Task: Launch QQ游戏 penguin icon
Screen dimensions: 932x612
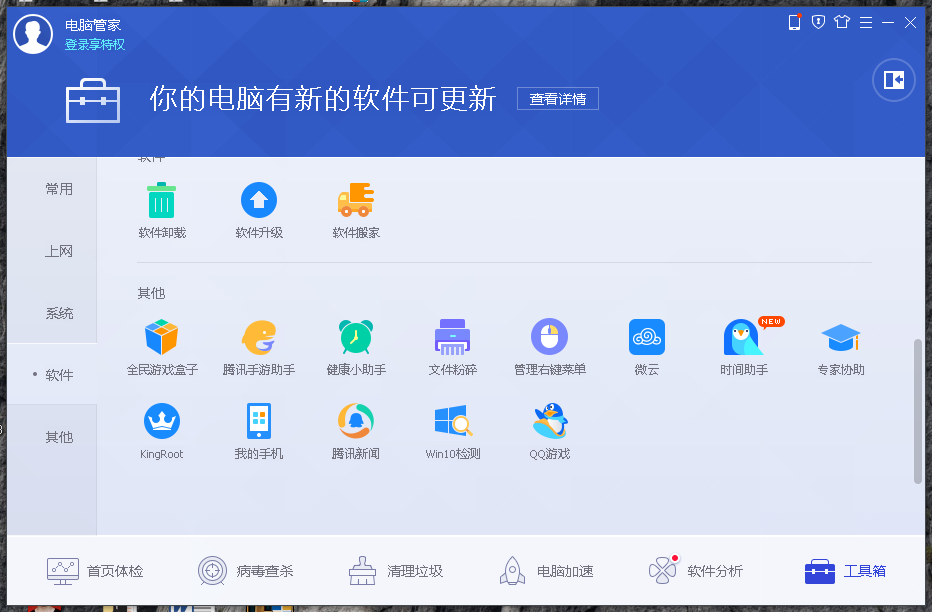Action: [x=550, y=432]
